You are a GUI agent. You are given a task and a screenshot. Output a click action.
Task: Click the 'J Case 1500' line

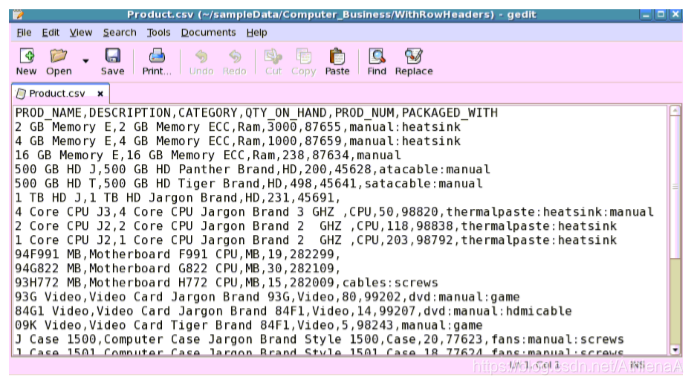click(x=320, y=339)
